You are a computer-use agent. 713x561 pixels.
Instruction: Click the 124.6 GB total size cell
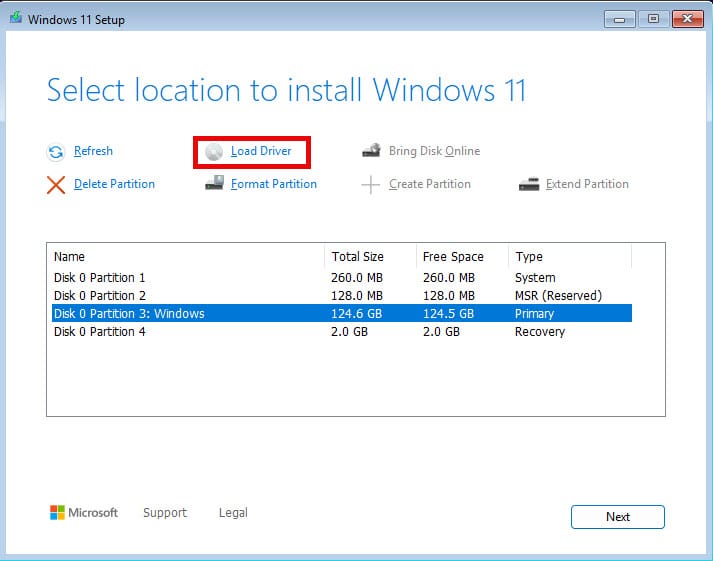(356, 314)
